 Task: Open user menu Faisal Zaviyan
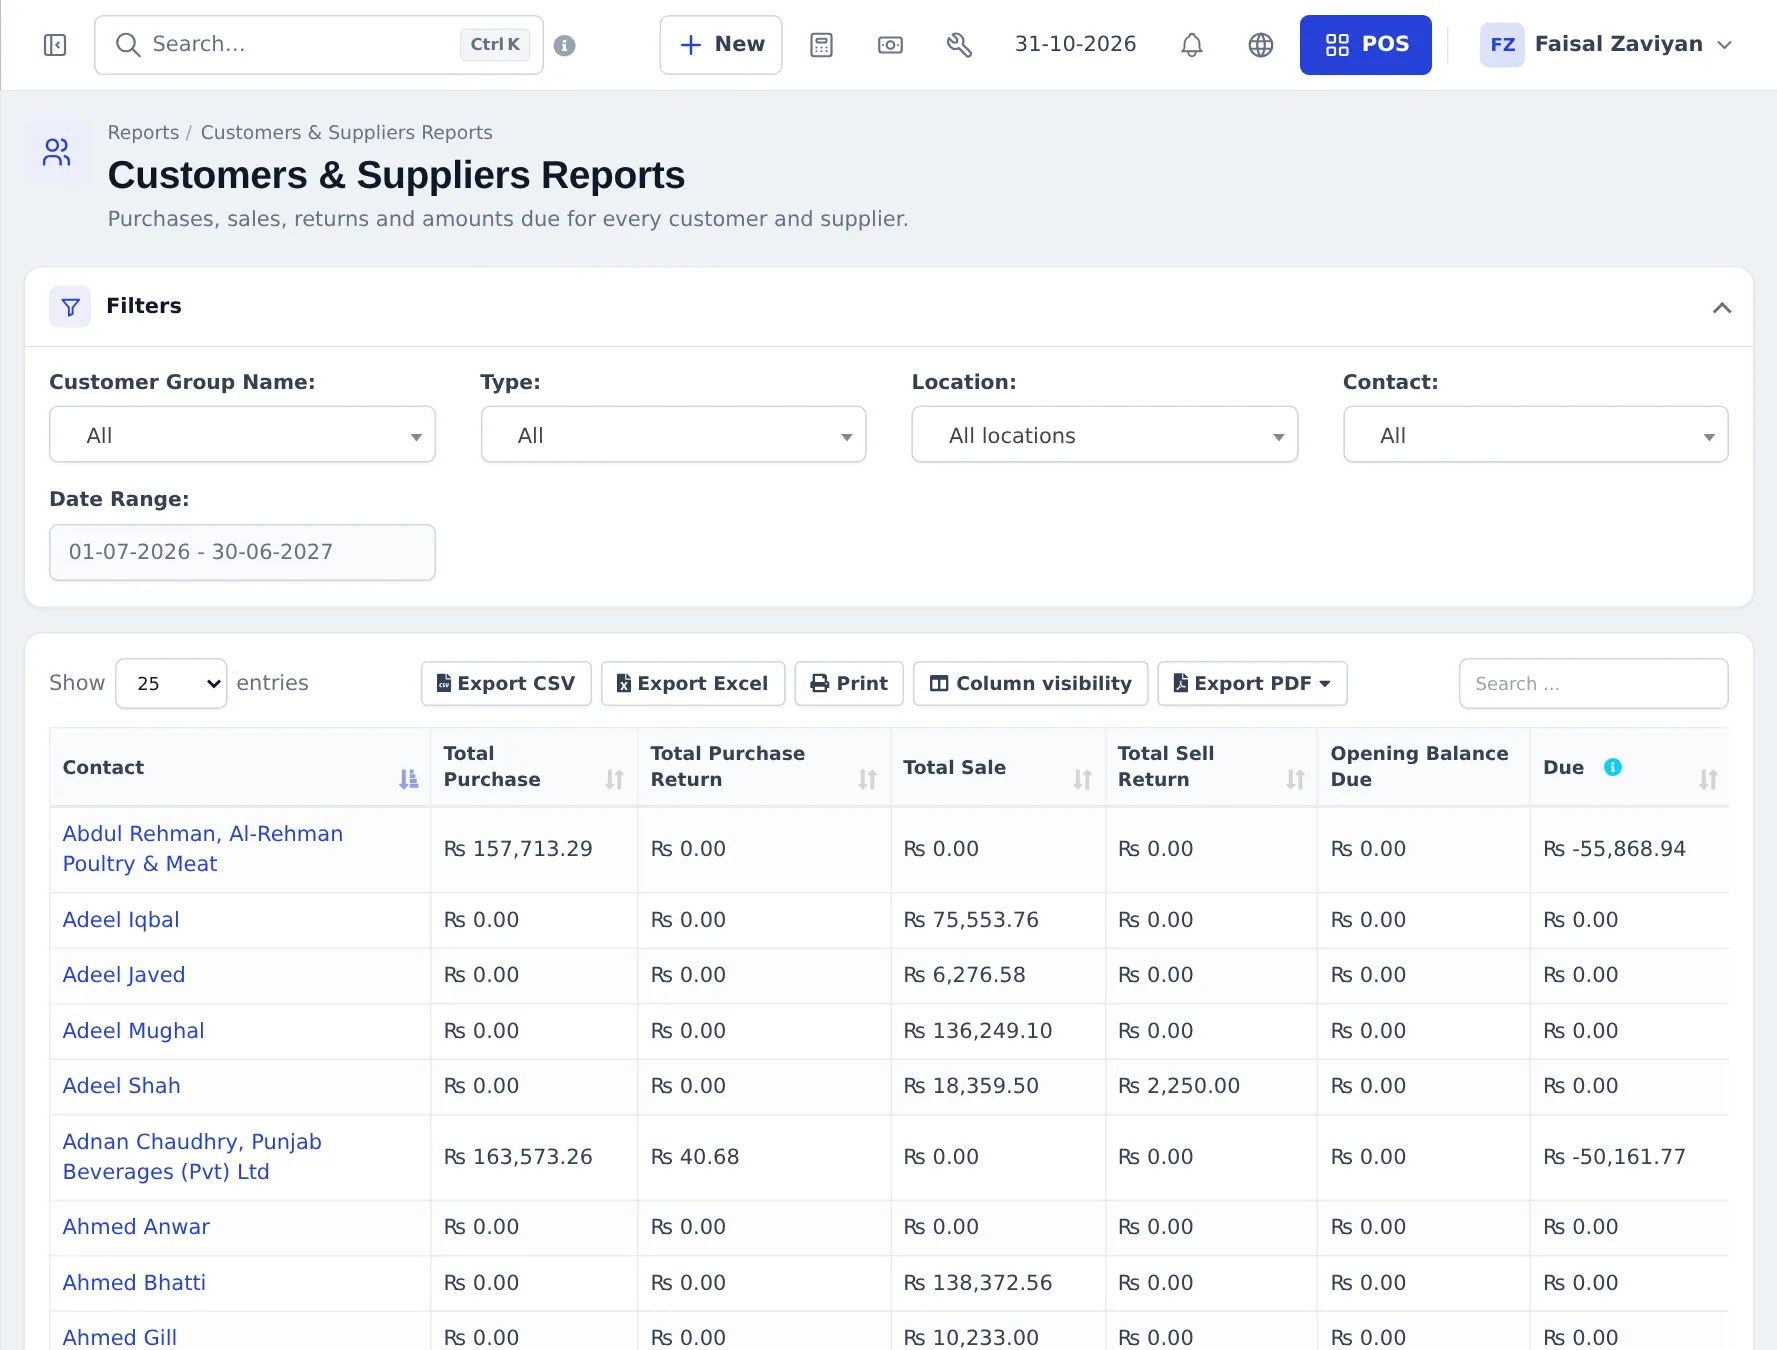click(1606, 45)
